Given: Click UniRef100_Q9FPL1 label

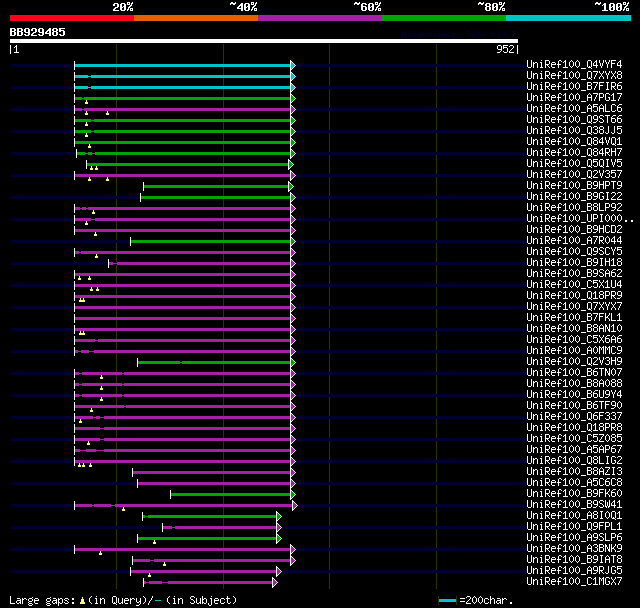Looking at the screenshot, I should 574,527.
